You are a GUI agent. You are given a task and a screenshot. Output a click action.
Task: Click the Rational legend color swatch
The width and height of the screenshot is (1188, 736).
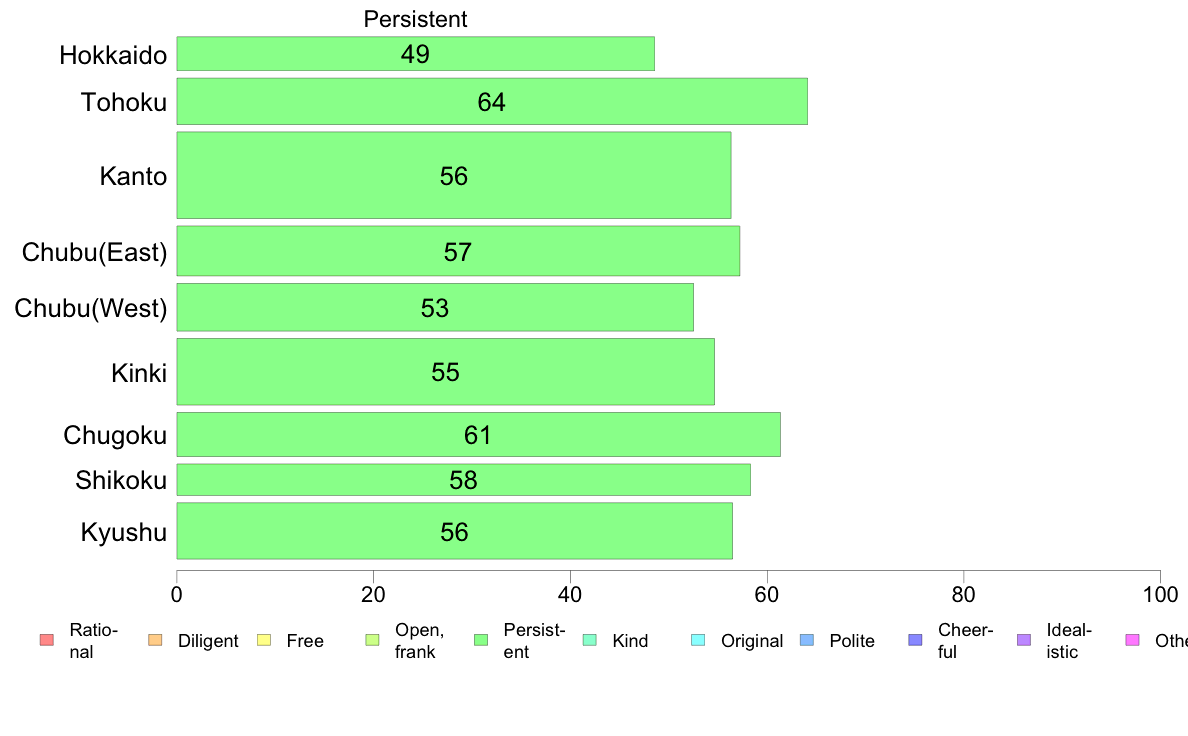pos(46,640)
